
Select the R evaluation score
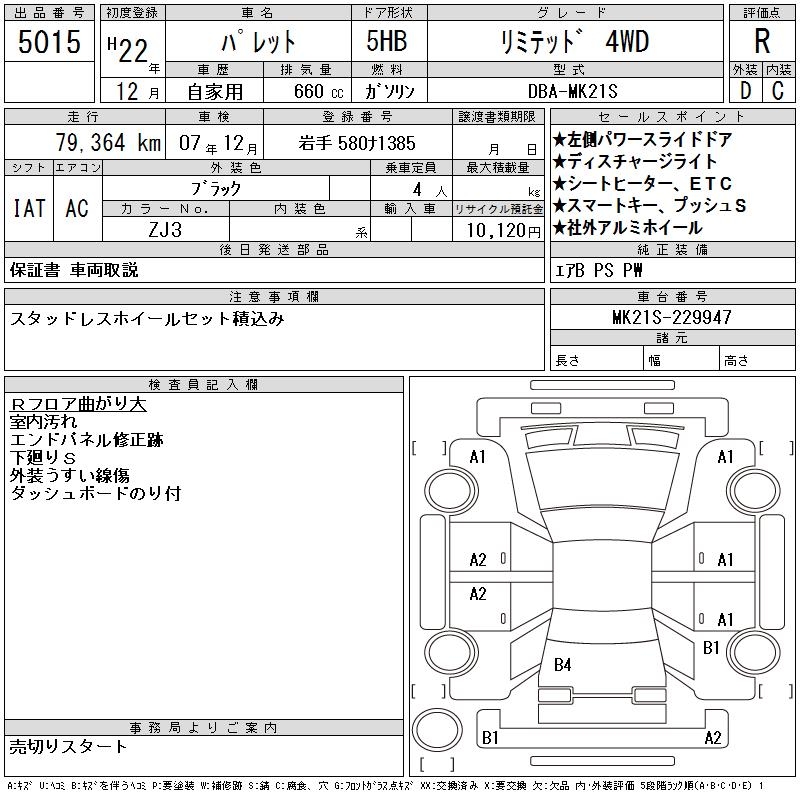pos(762,41)
